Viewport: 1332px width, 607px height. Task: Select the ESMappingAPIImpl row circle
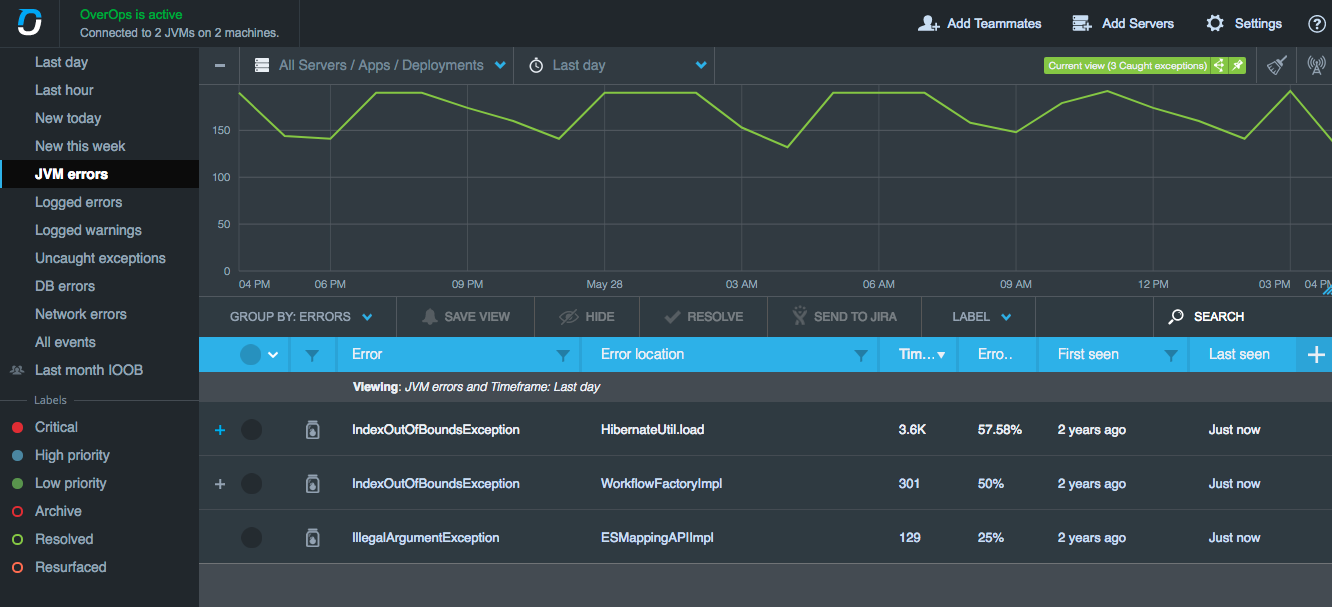(x=251, y=538)
